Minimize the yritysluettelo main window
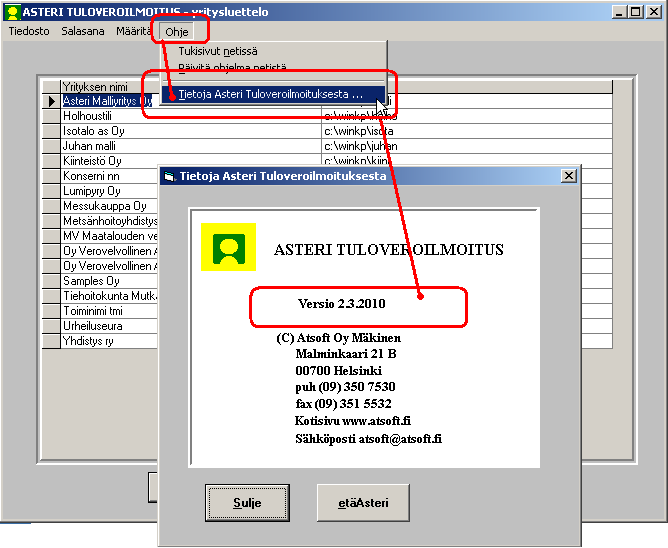The width and height of the screenshot is (668, 548). point(619,12)
